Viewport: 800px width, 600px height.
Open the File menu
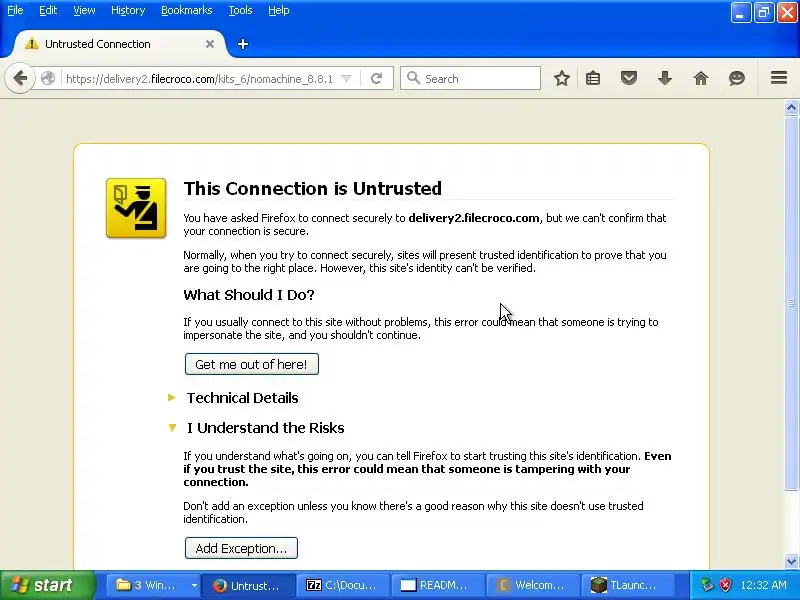[x=15, y=10]
